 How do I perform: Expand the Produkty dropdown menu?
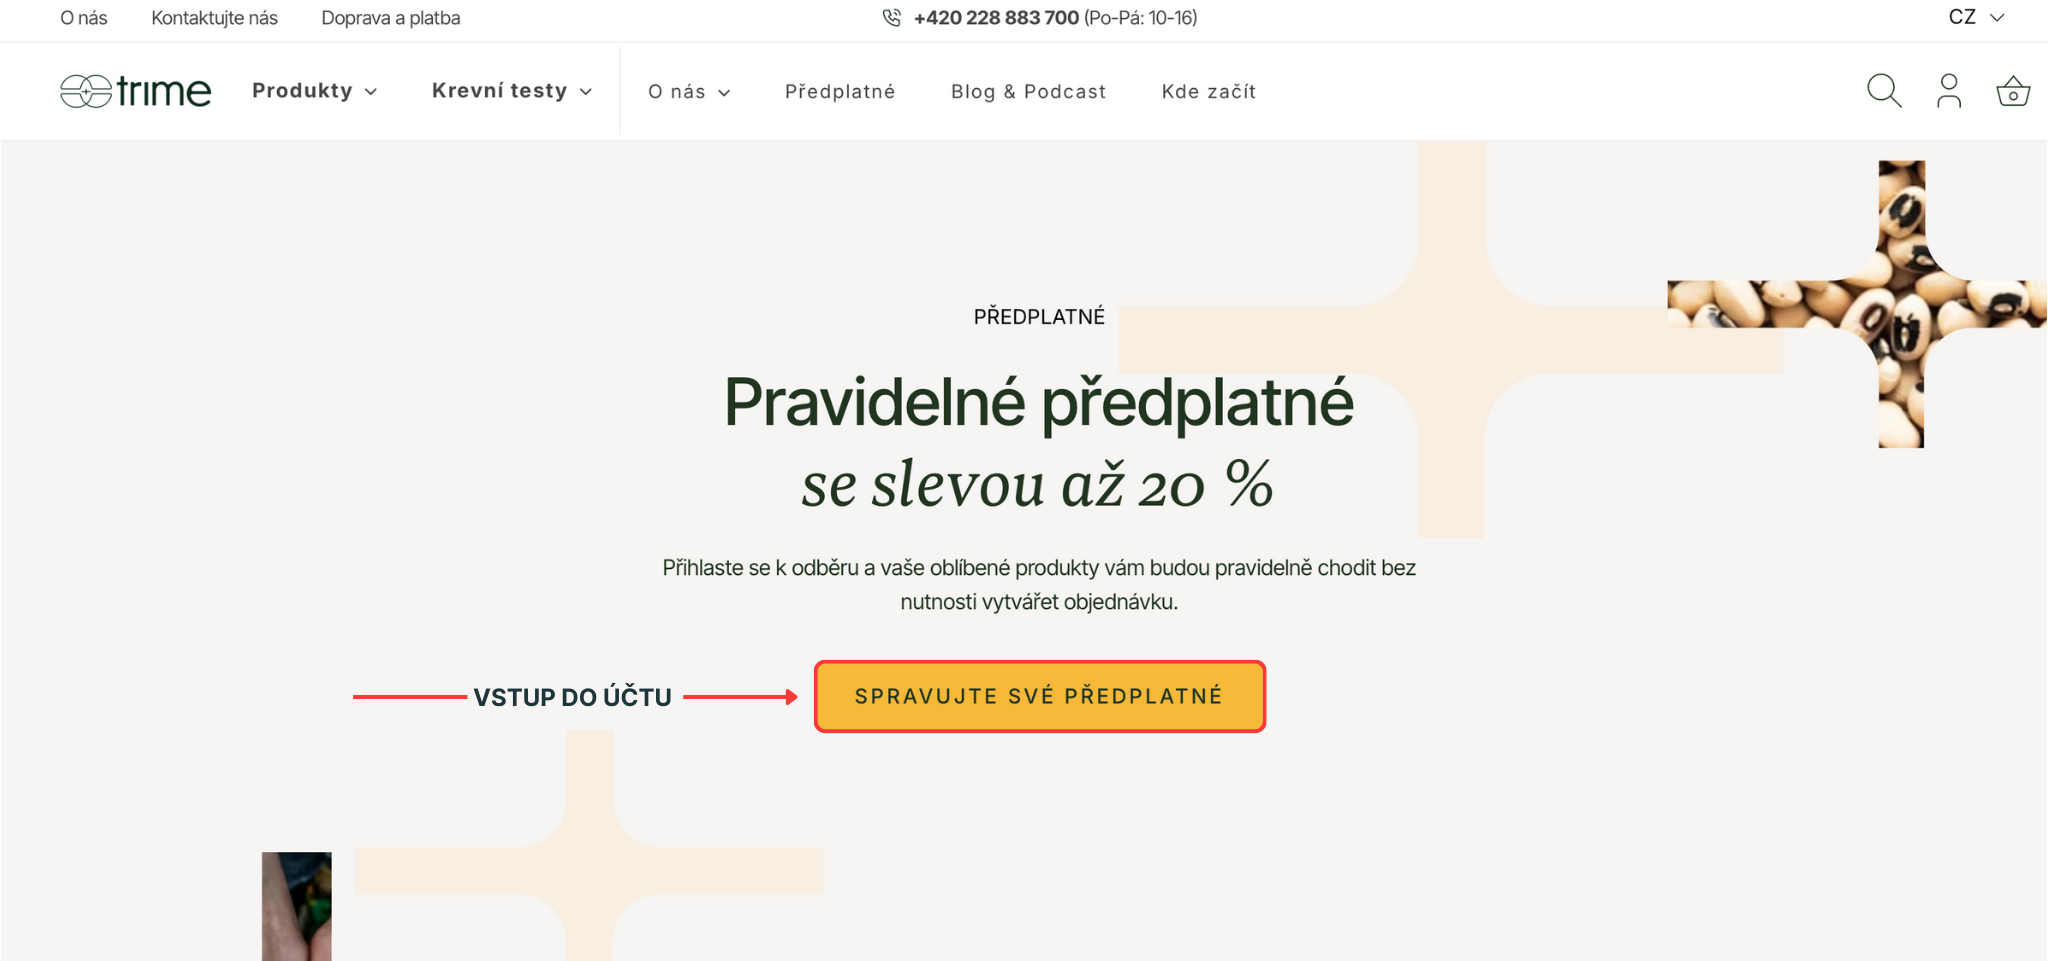coord(315,91)
